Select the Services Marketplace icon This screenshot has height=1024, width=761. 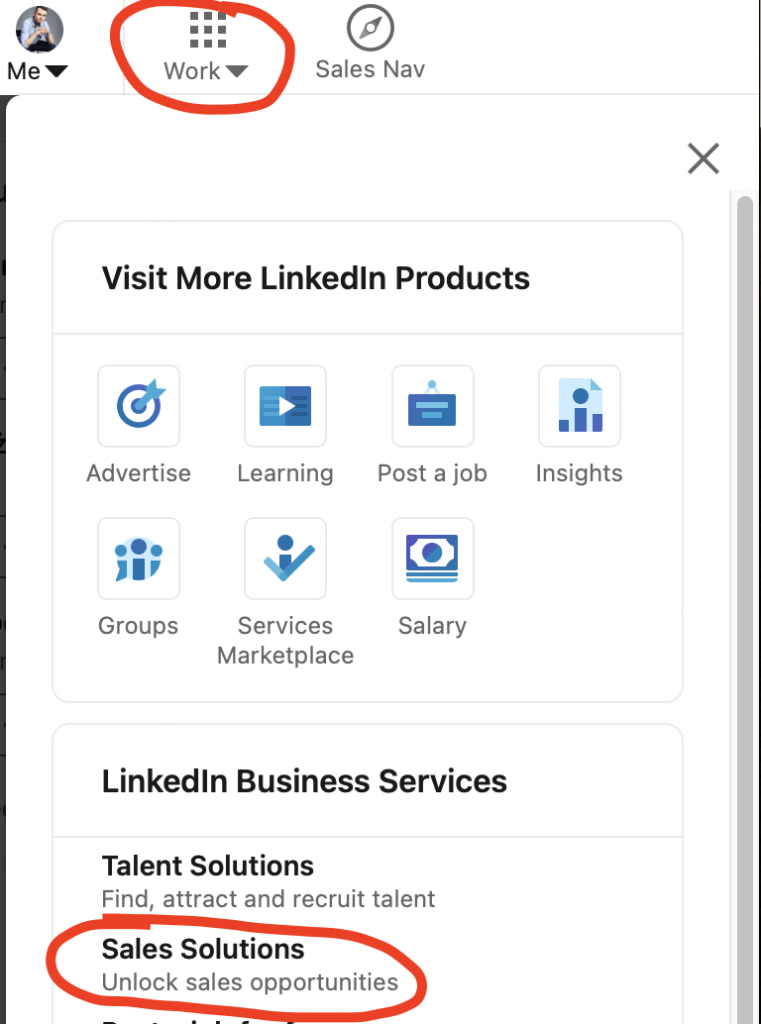pos(285,558)
